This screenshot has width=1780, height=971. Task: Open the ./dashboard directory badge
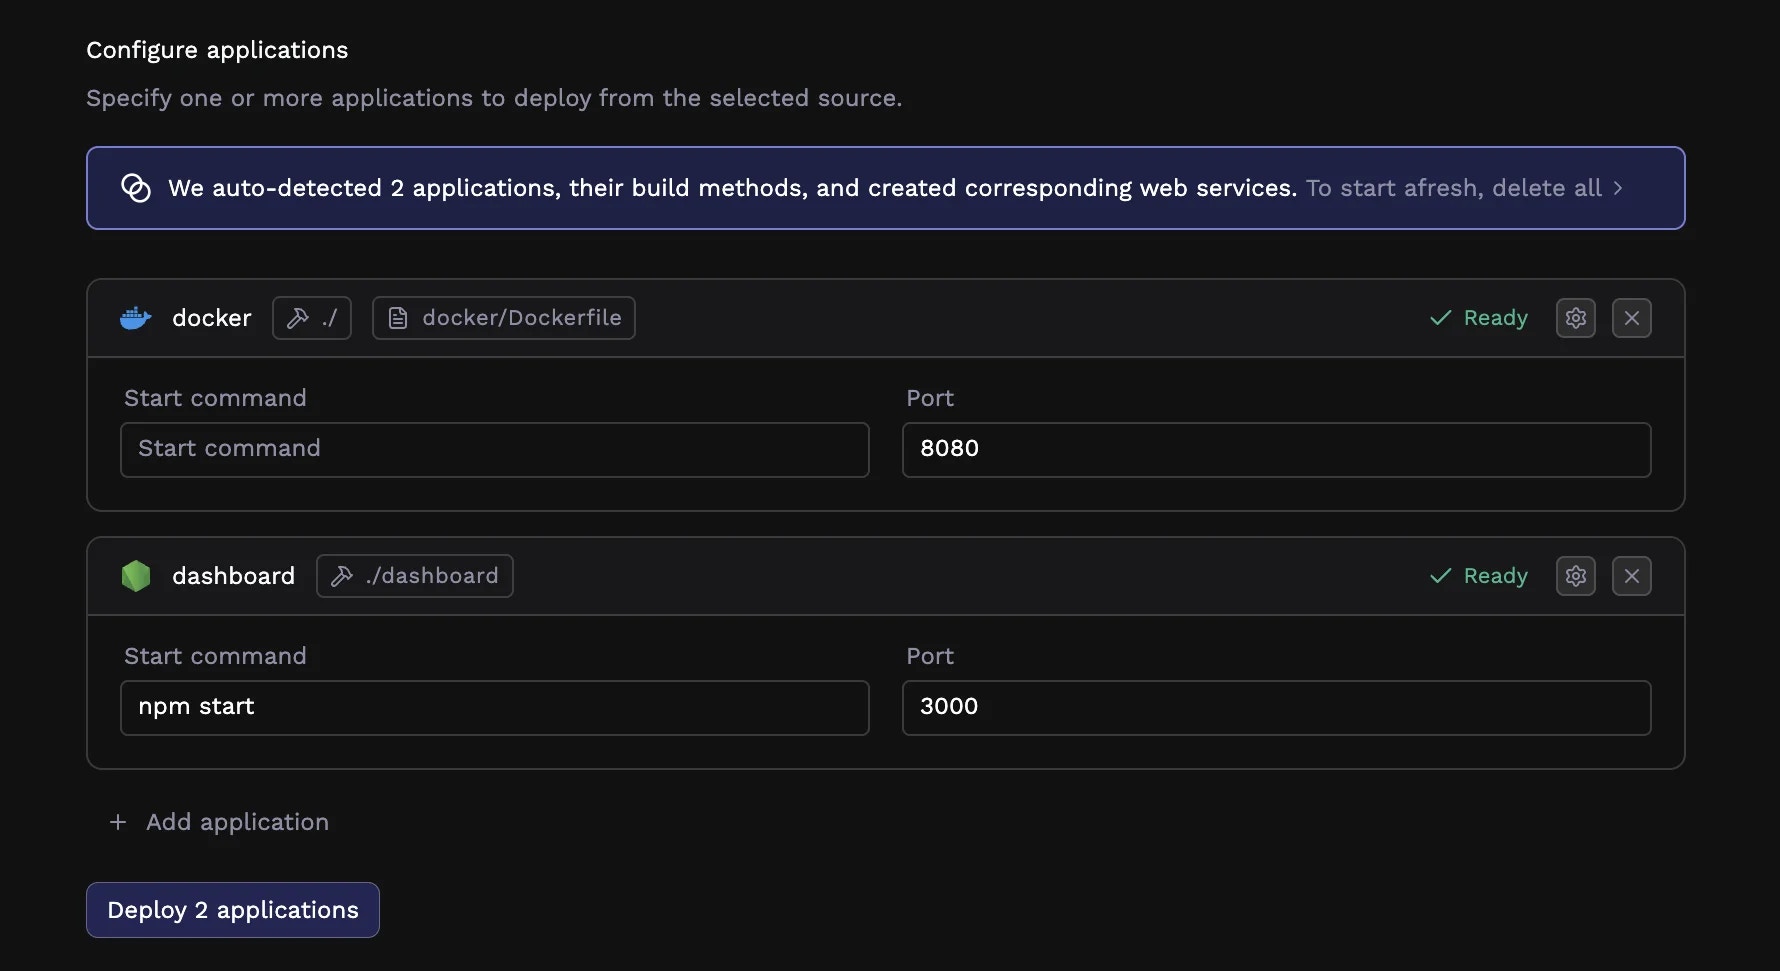tap(414, 575)
